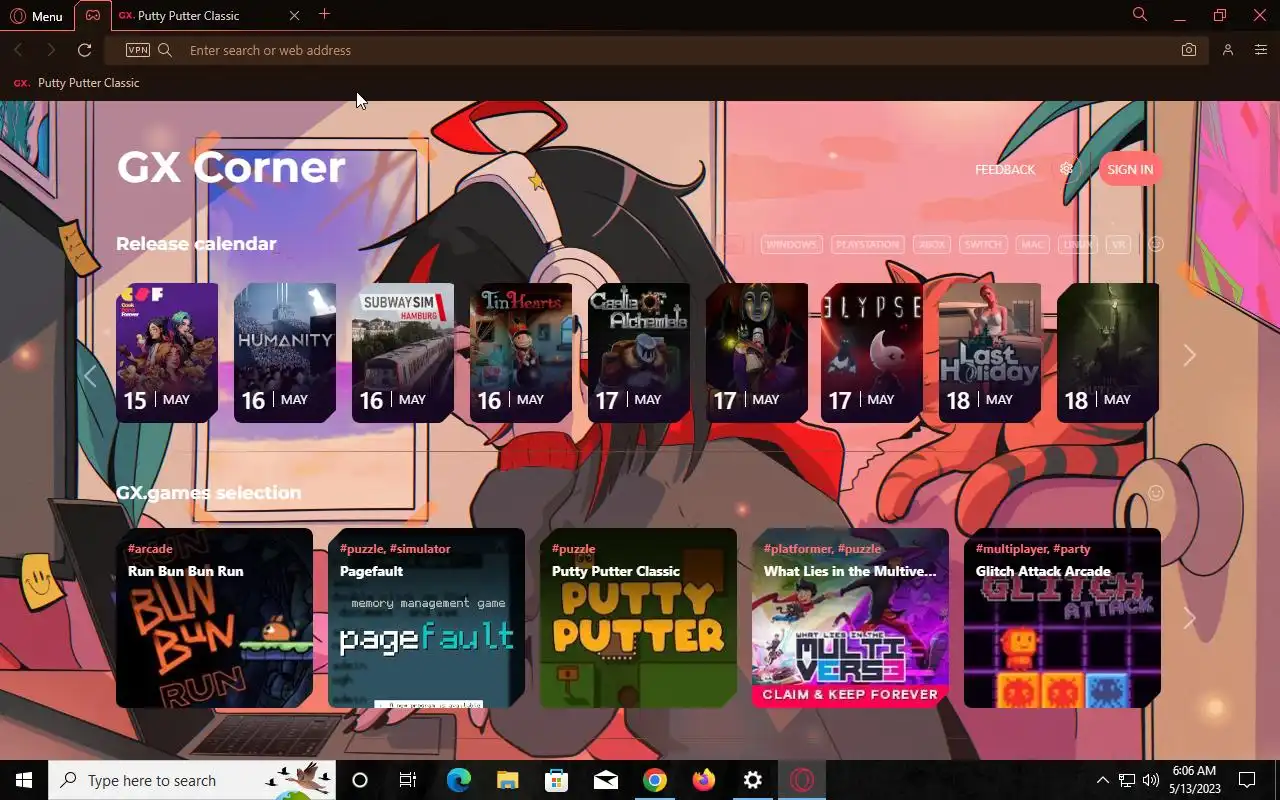Toggle the WINDOWS platform filter
The width and height of the screenshot is (1280, 800).
[x=791, y=244]
